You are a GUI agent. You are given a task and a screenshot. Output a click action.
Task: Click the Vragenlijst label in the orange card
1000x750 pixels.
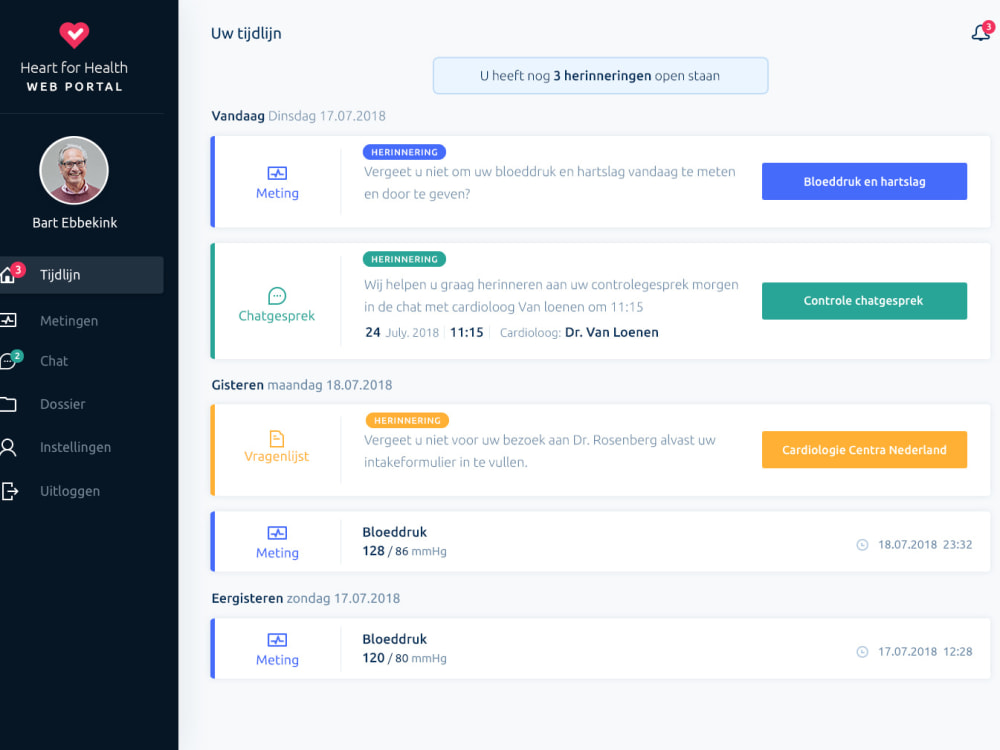[277, 456]
